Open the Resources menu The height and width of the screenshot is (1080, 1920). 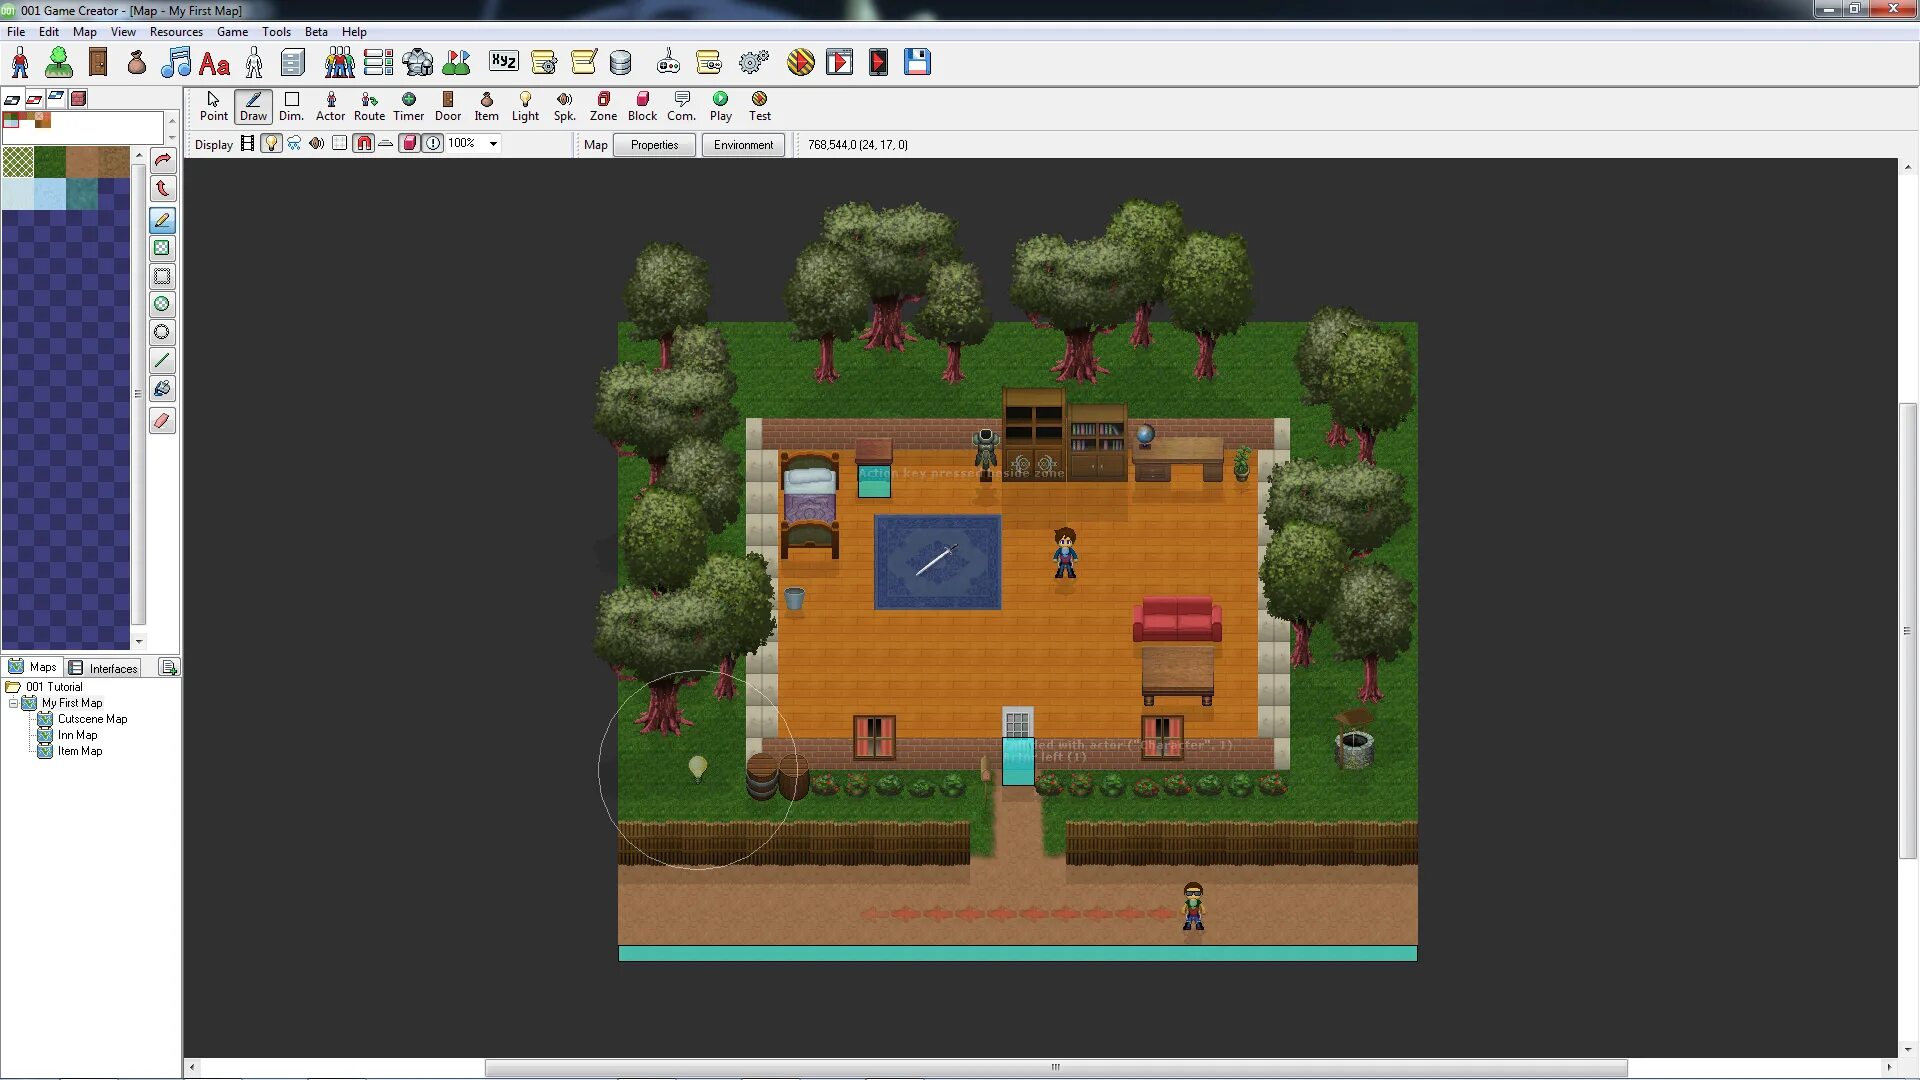[174, 30]
